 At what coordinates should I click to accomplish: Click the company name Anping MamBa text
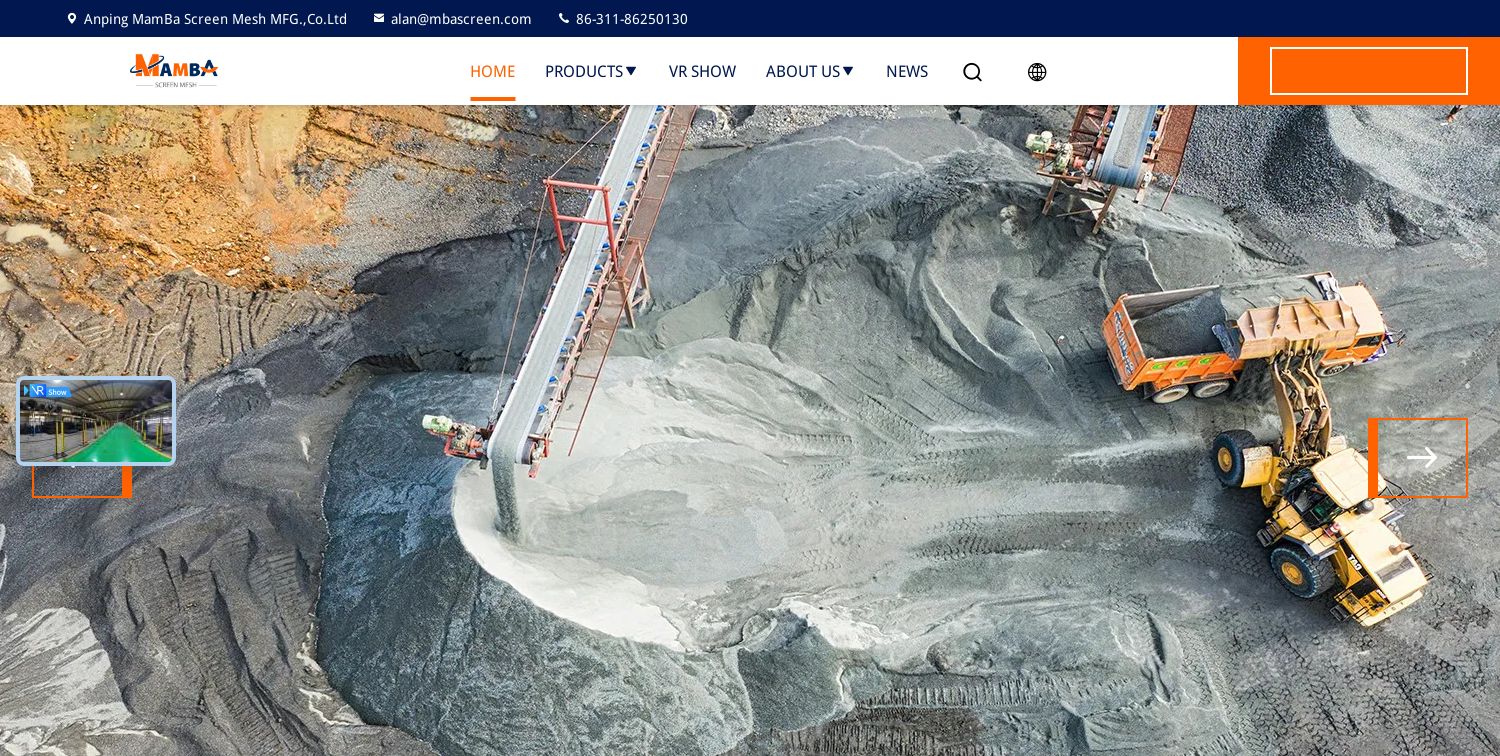pyautogui.click(x=215, y=18)
